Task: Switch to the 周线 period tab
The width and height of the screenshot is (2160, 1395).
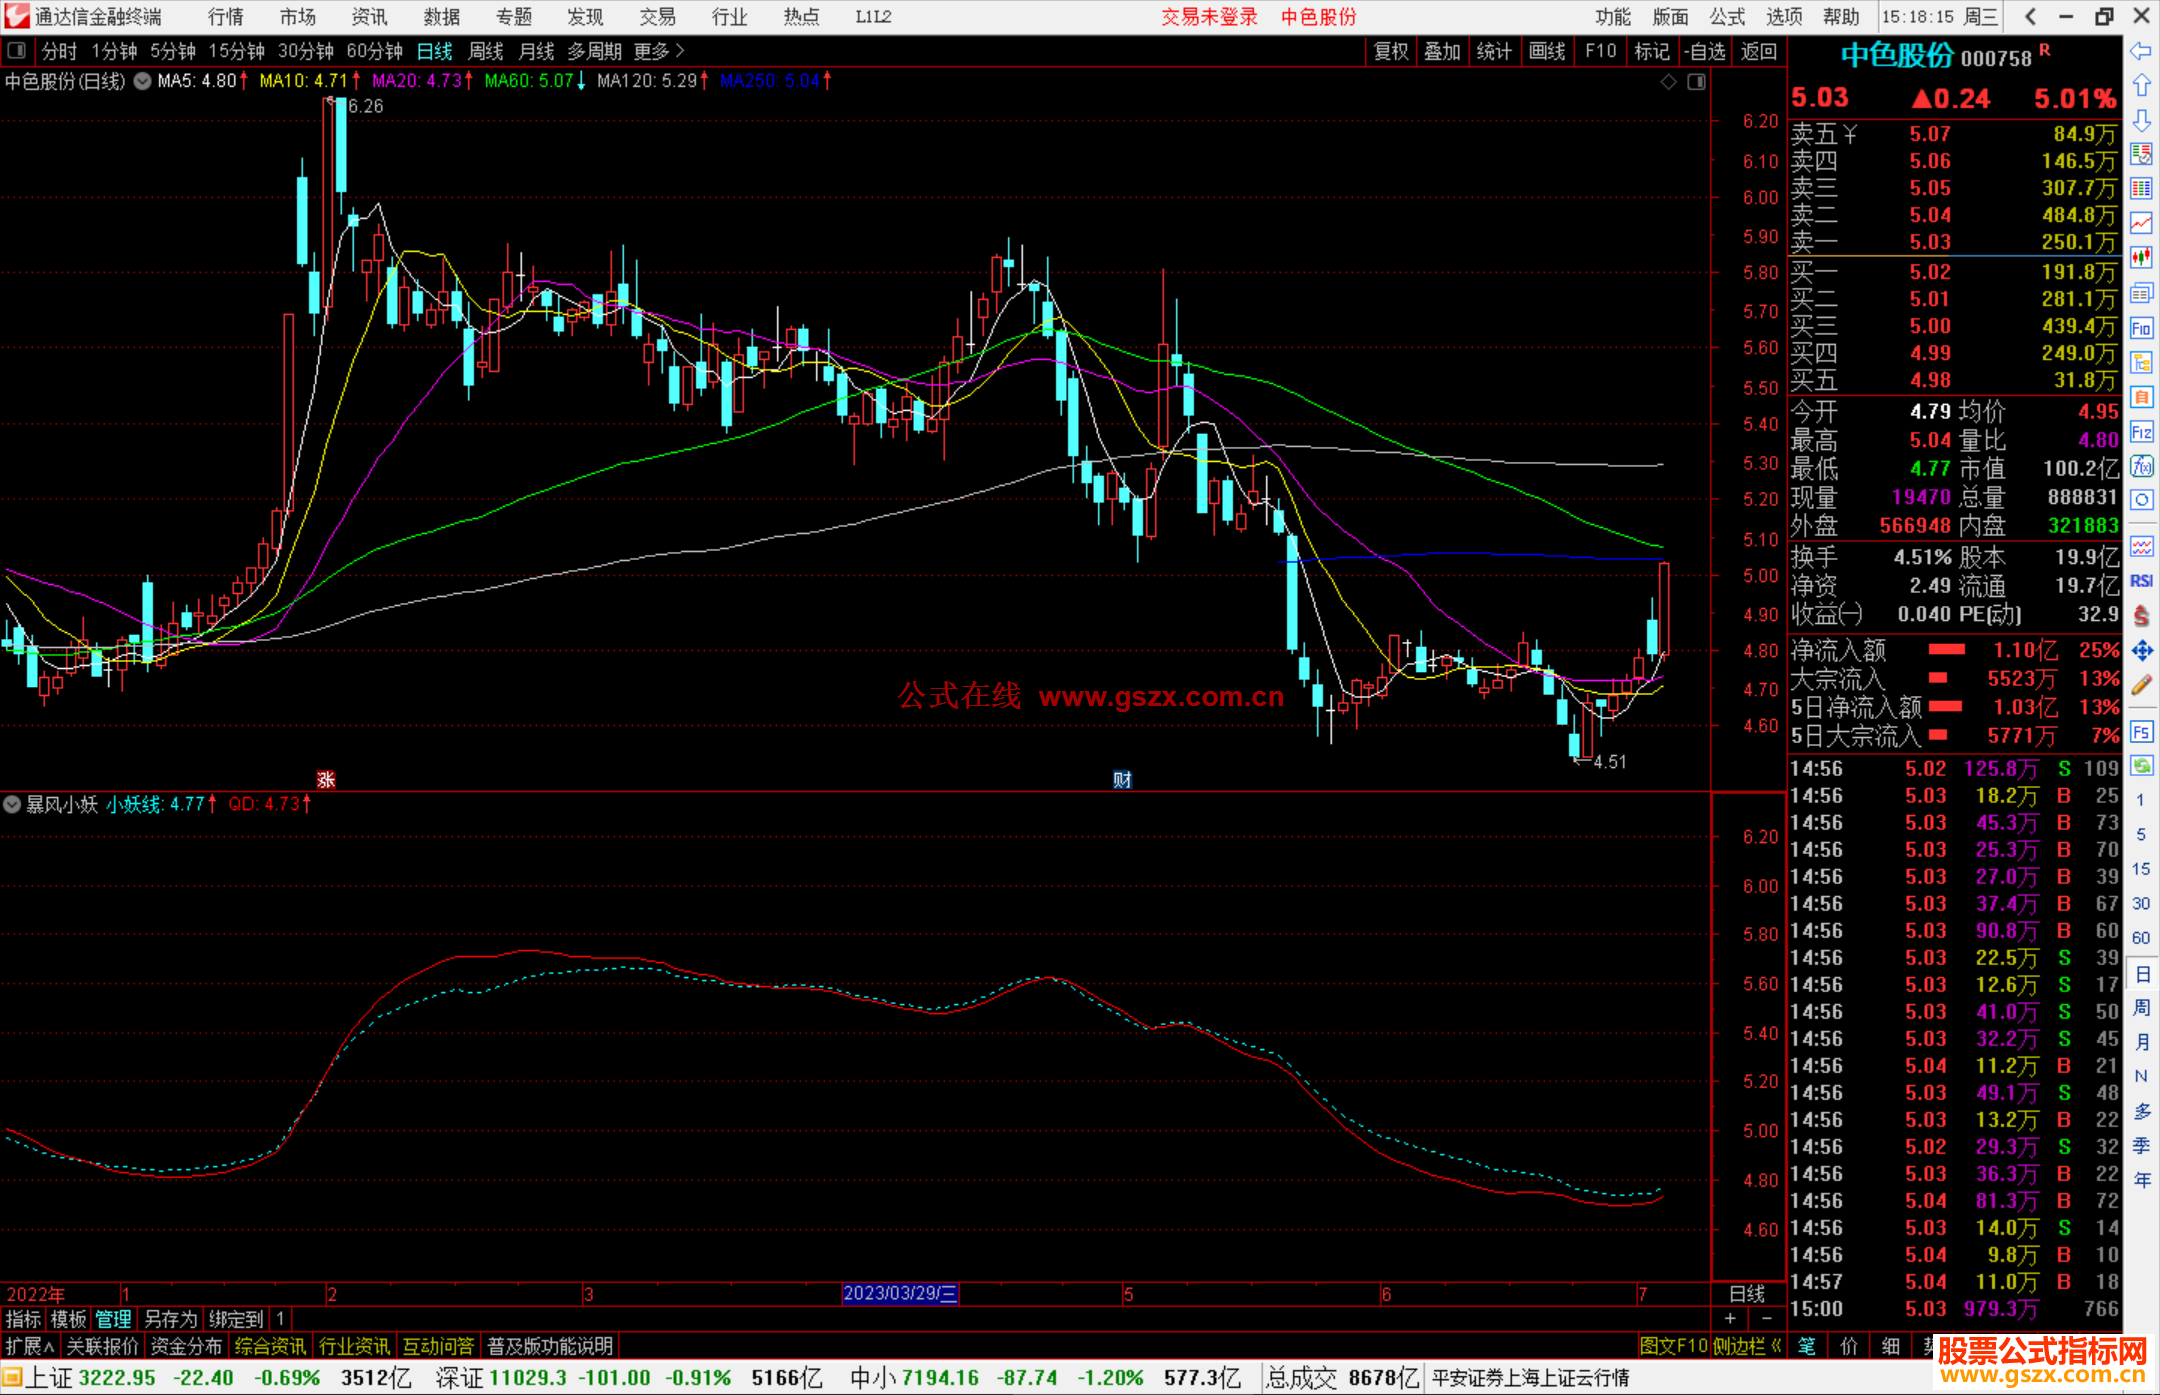Action: coord(486,51)
